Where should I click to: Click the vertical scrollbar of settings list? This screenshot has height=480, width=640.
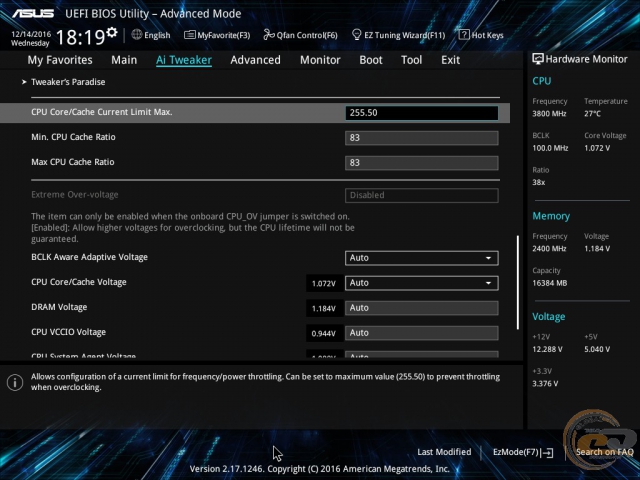518,282
